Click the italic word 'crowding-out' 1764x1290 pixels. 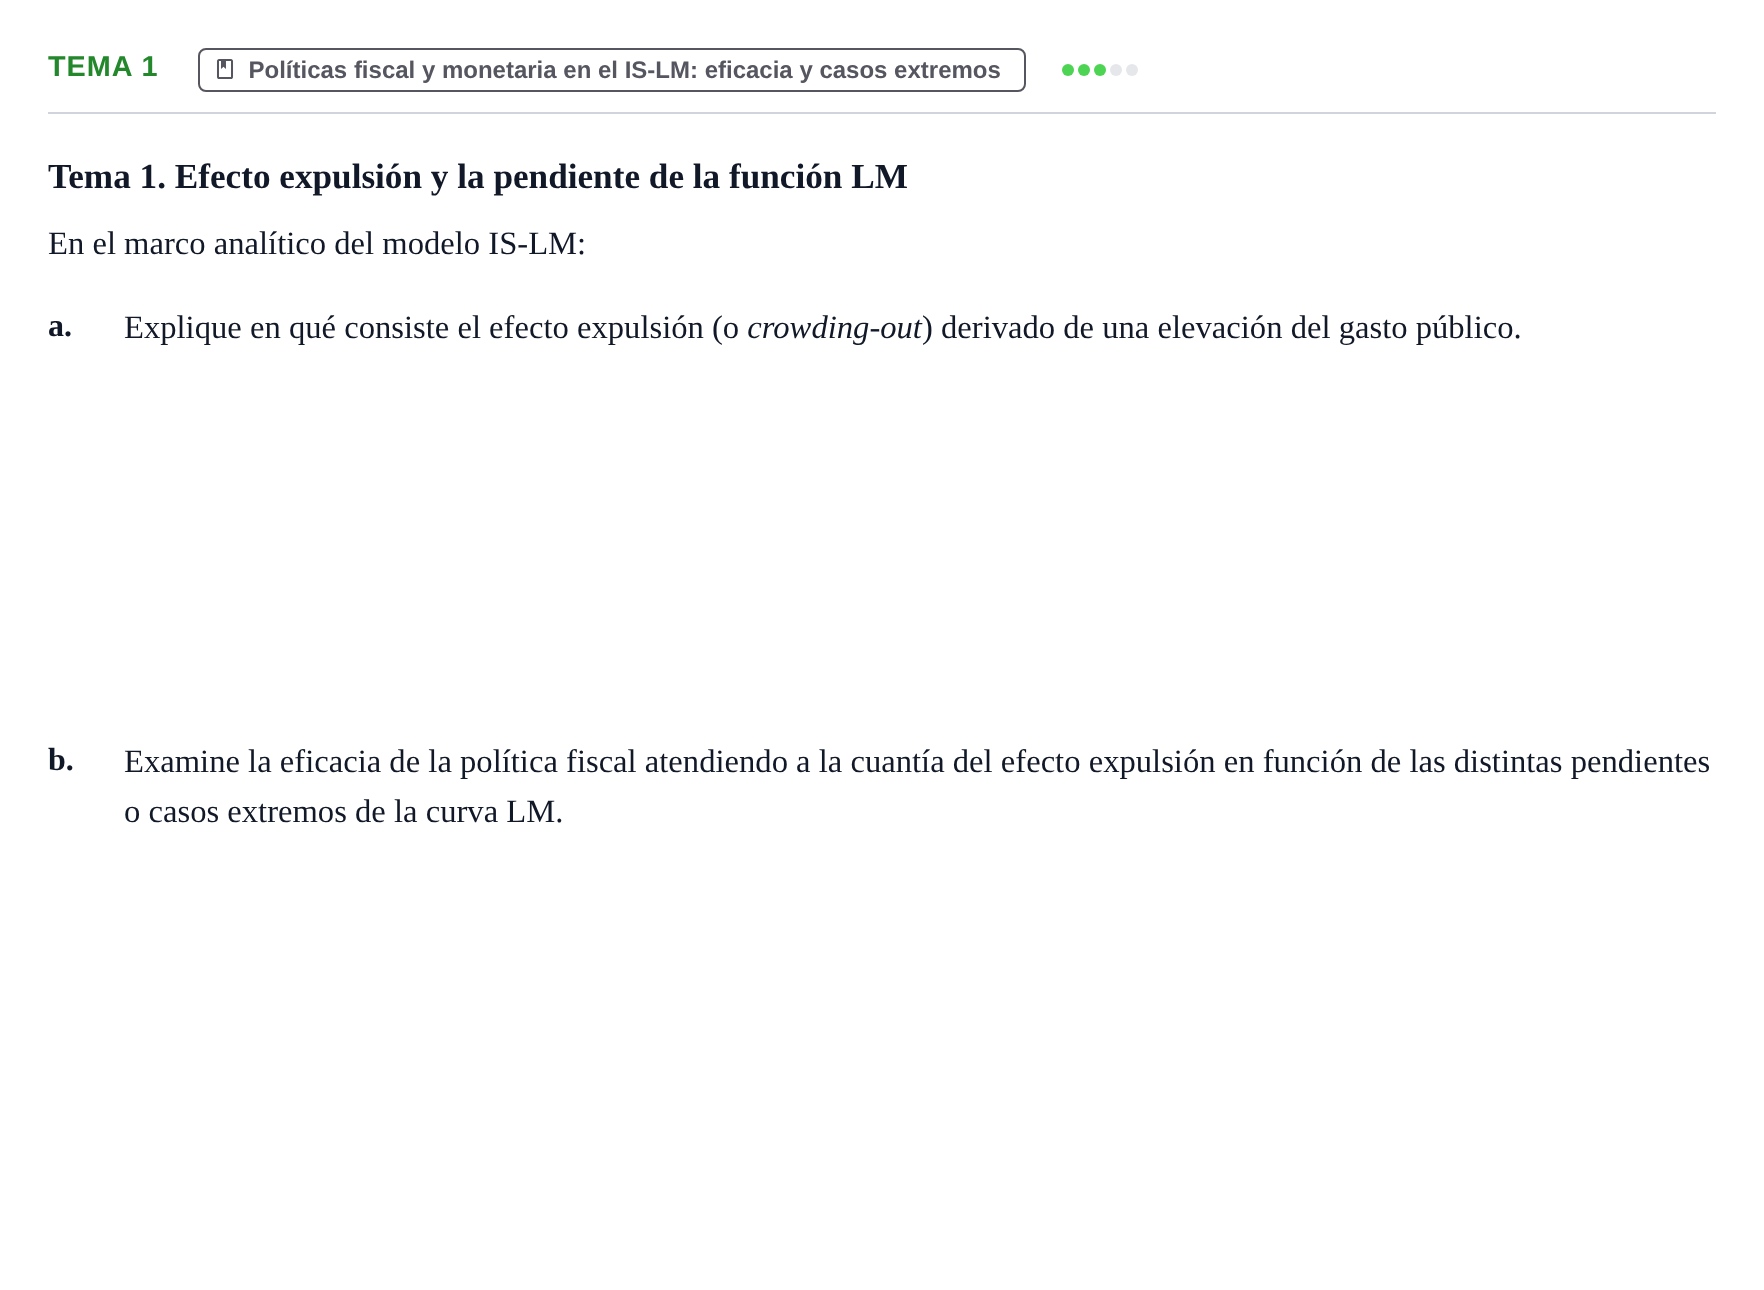834,328
